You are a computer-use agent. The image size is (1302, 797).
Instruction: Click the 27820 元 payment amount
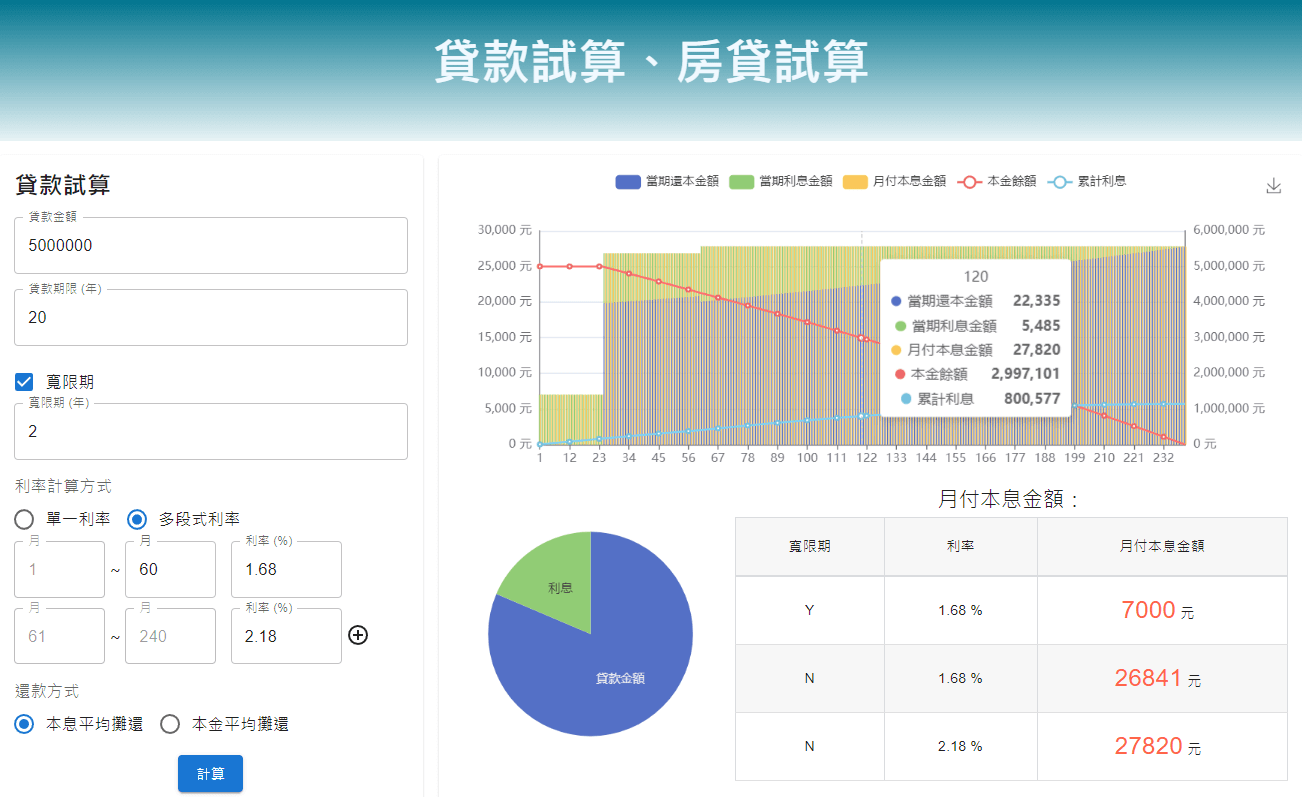(1158, 746)
